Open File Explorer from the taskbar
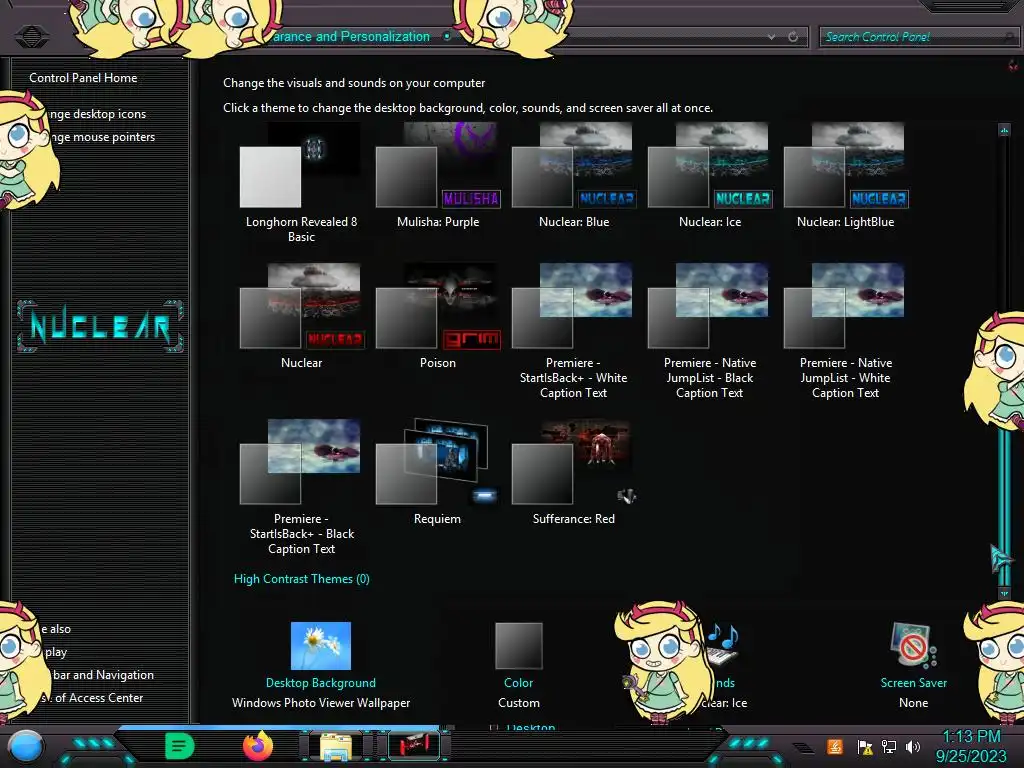This screenshot has height=768, width=1024. (336, 746)
